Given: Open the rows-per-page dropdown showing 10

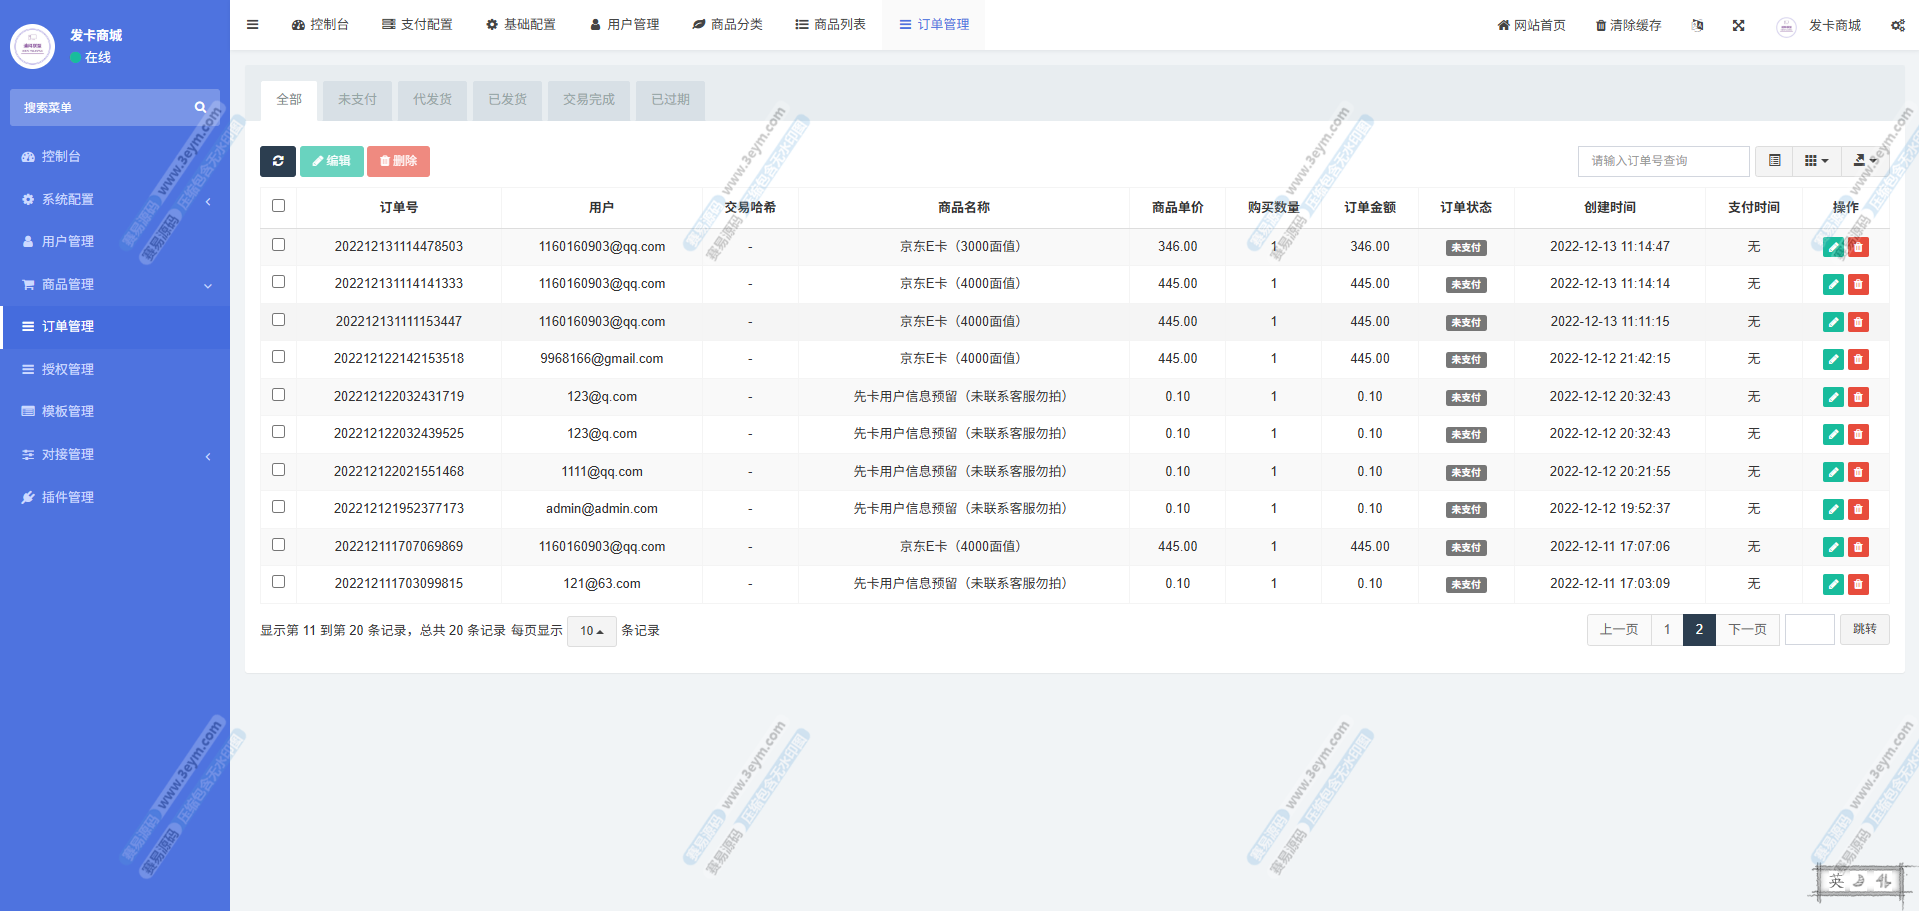Looking at the screenshot, I should pyautogui.click(x=591, y=631).
